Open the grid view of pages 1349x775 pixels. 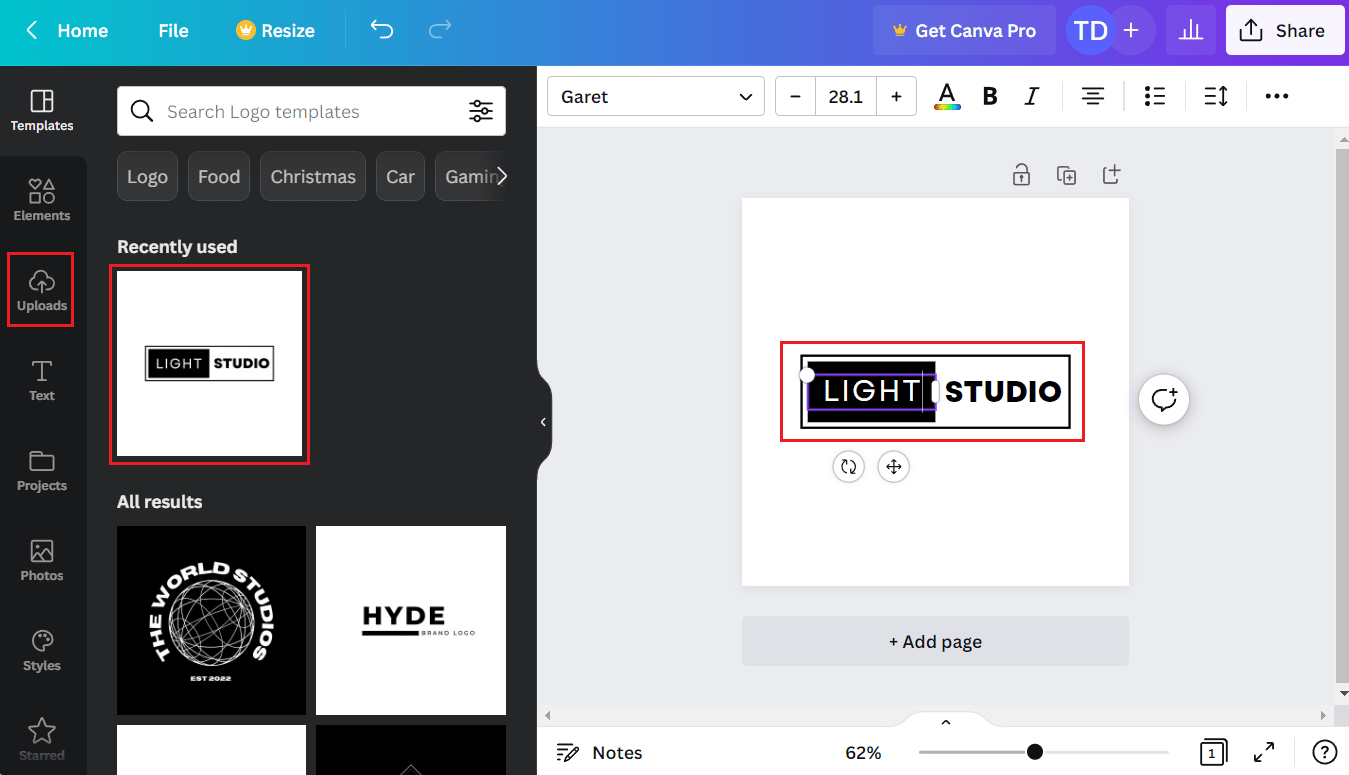tap(1213, 752)
